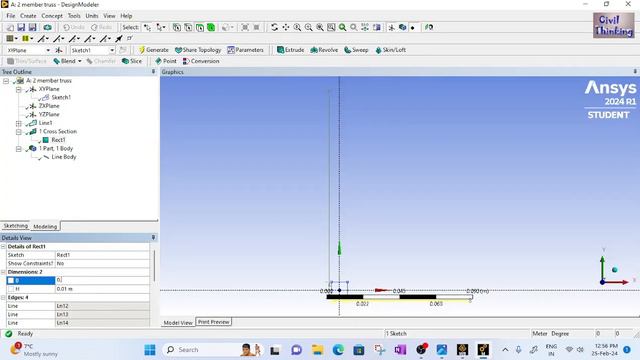
Task: Open the View menu
Action: (109, 16)
